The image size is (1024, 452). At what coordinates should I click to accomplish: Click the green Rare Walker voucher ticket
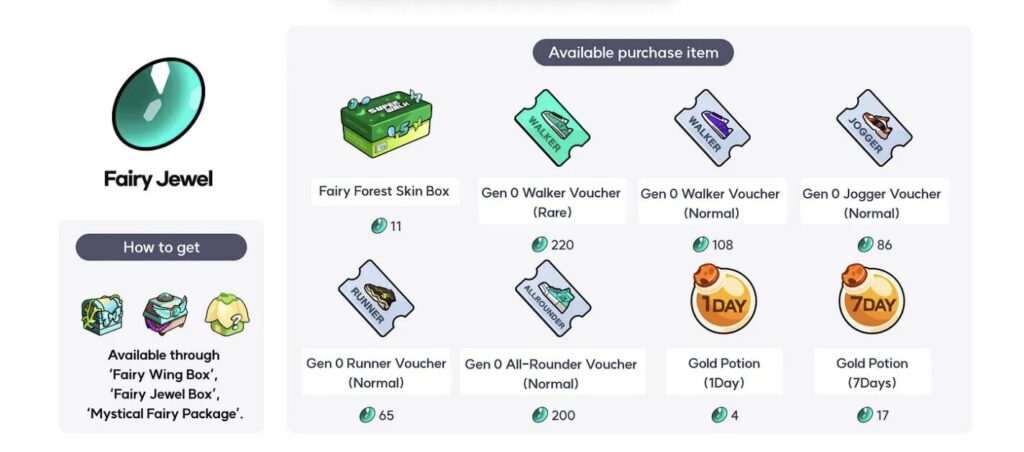552,128
